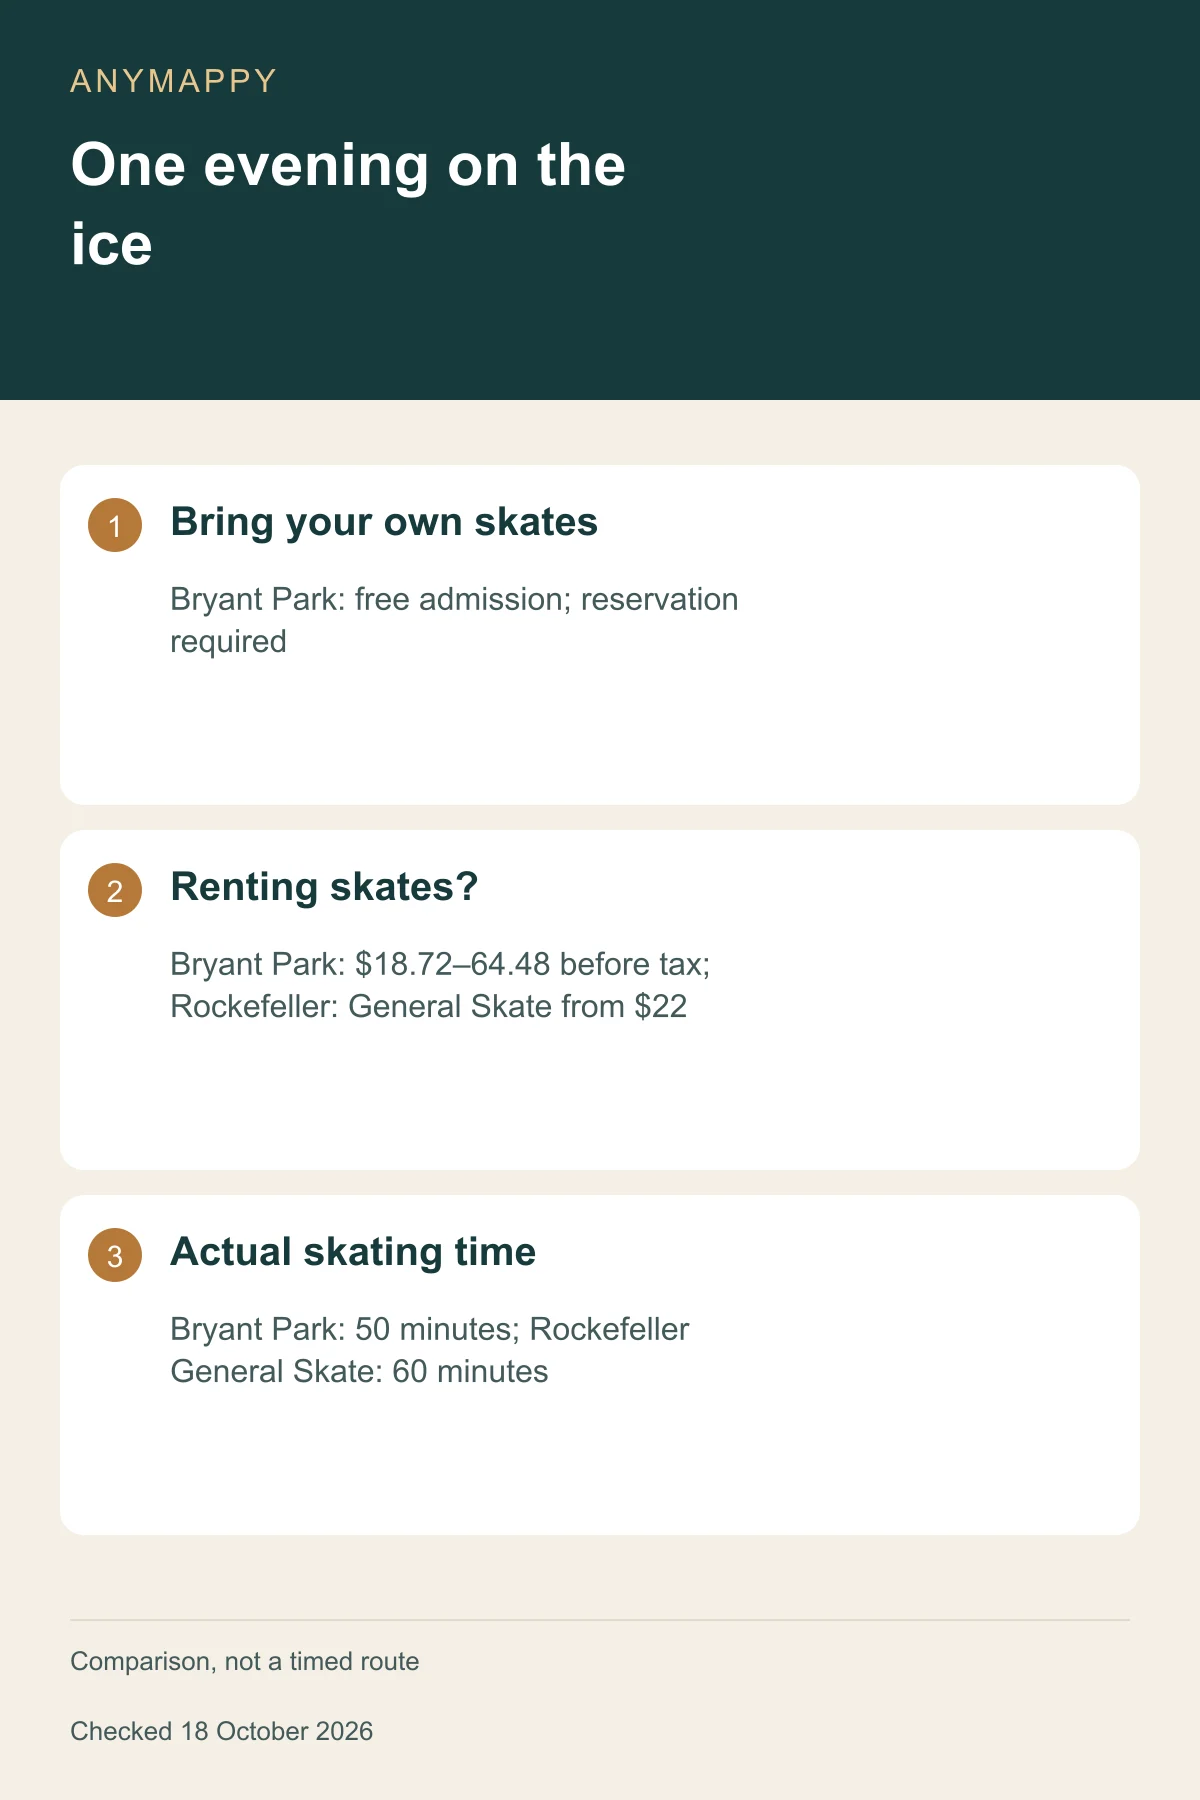Image resolution: width=1200 pixels, height=1800 pixels.
Task: Click the number 1 step badge
Action: (115, 525)
